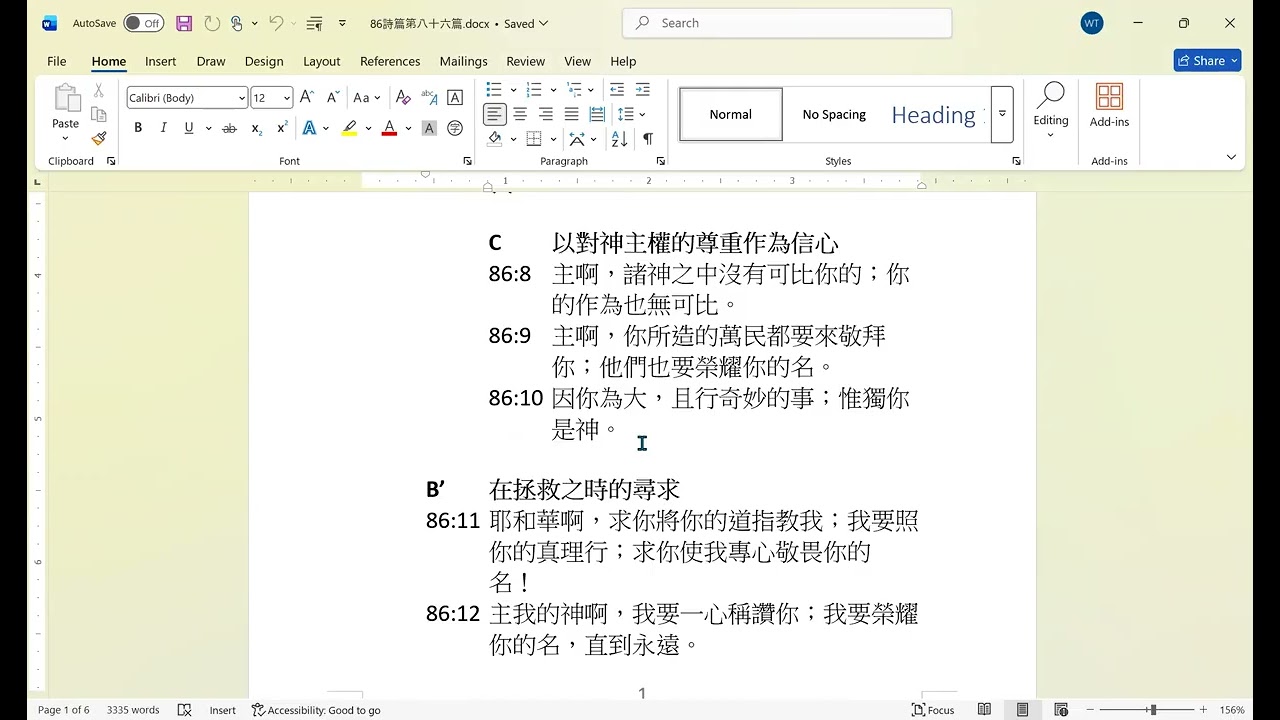Image resolution: width=1280 pixels, height=720 pixels.
Task: Open the numbering list dropdown arrow
Action: coord(551,90)
